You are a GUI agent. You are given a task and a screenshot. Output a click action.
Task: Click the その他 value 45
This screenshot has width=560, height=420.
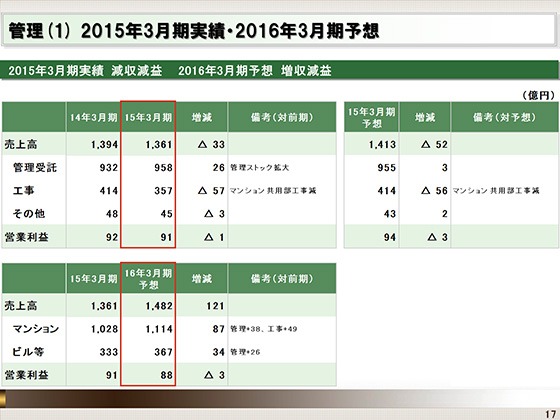tap(166, 214)
